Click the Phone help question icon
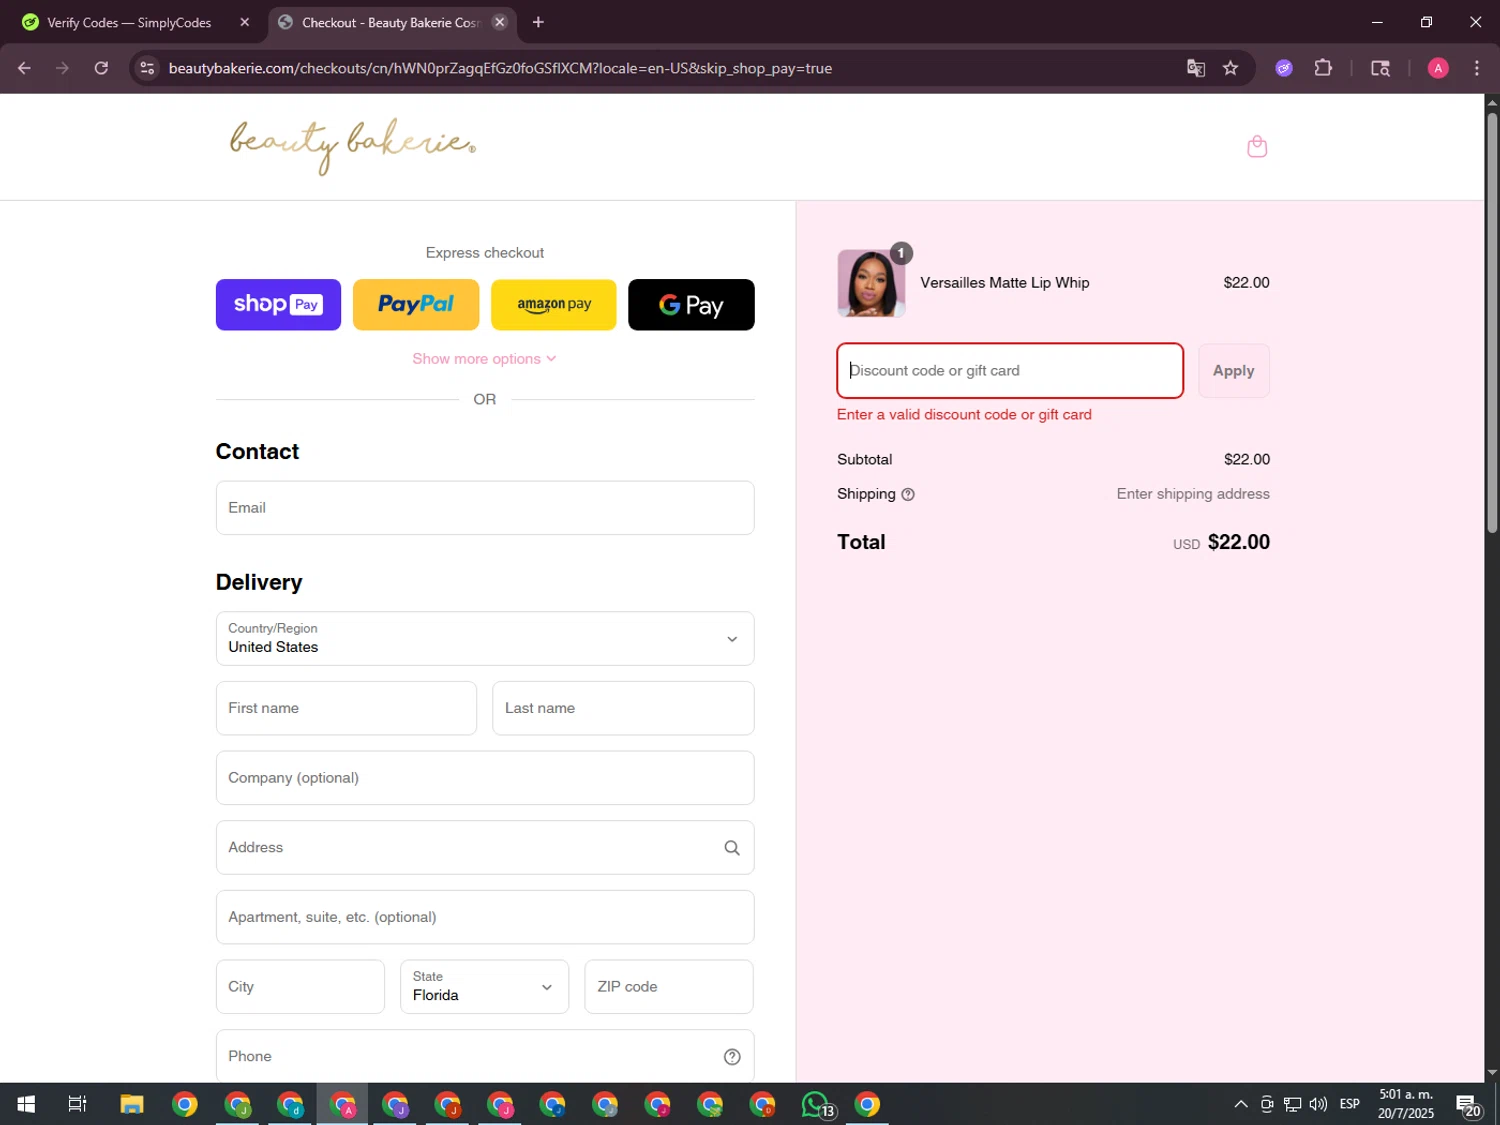 [x=732, y=1057]
